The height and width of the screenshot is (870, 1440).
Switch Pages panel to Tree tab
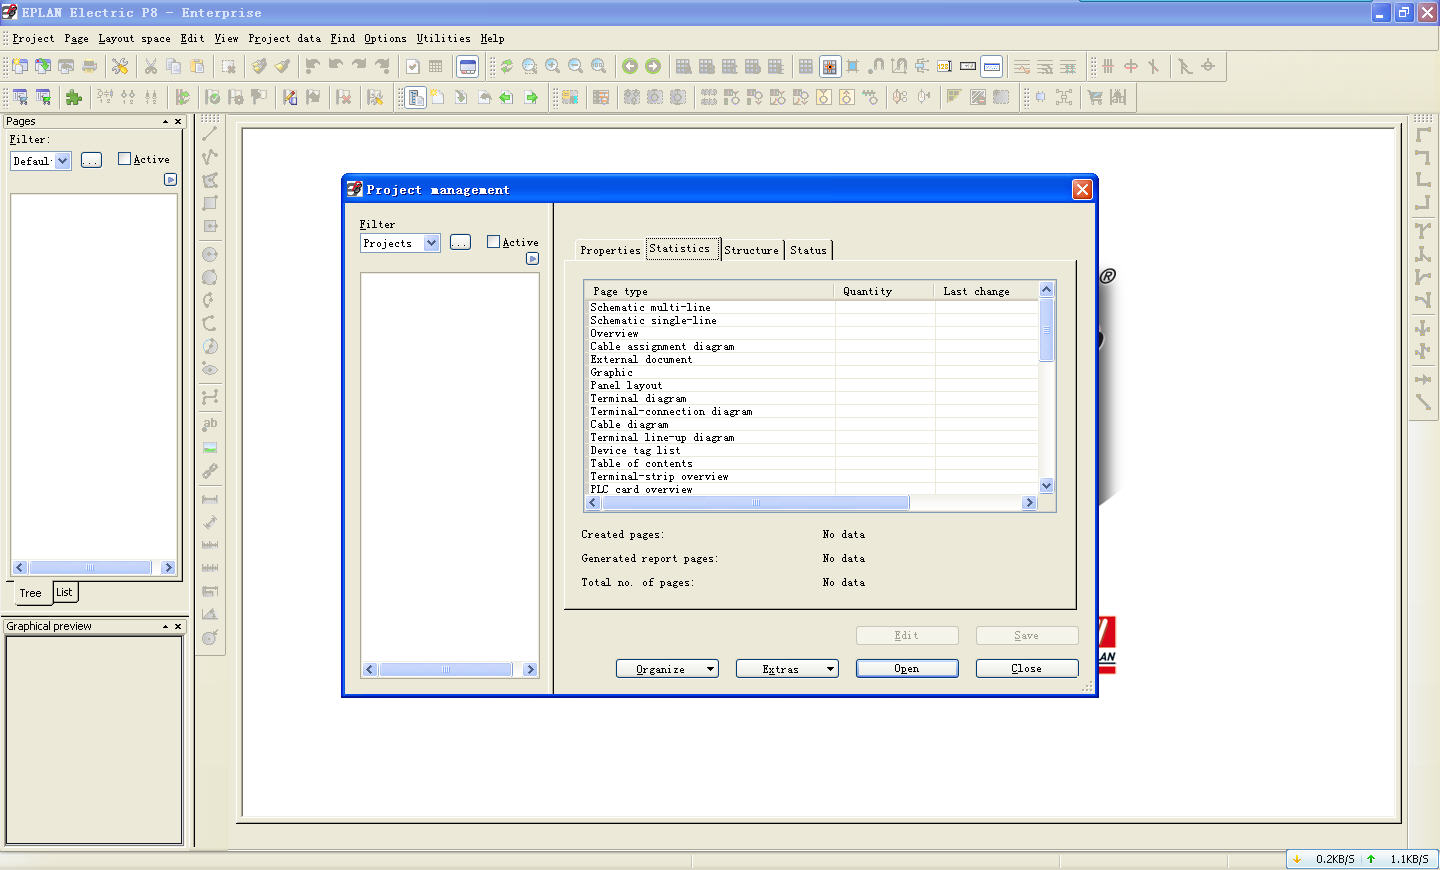tap(31, 593)
